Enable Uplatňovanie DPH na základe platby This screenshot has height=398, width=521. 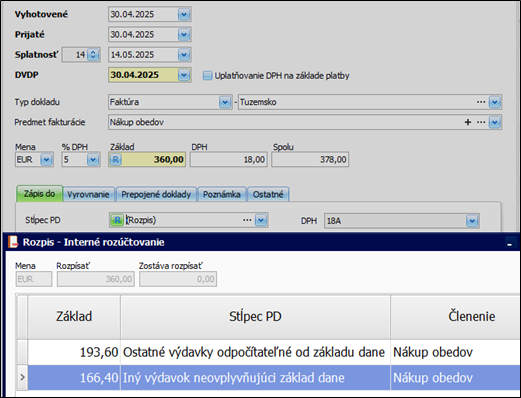click(207, 76)
